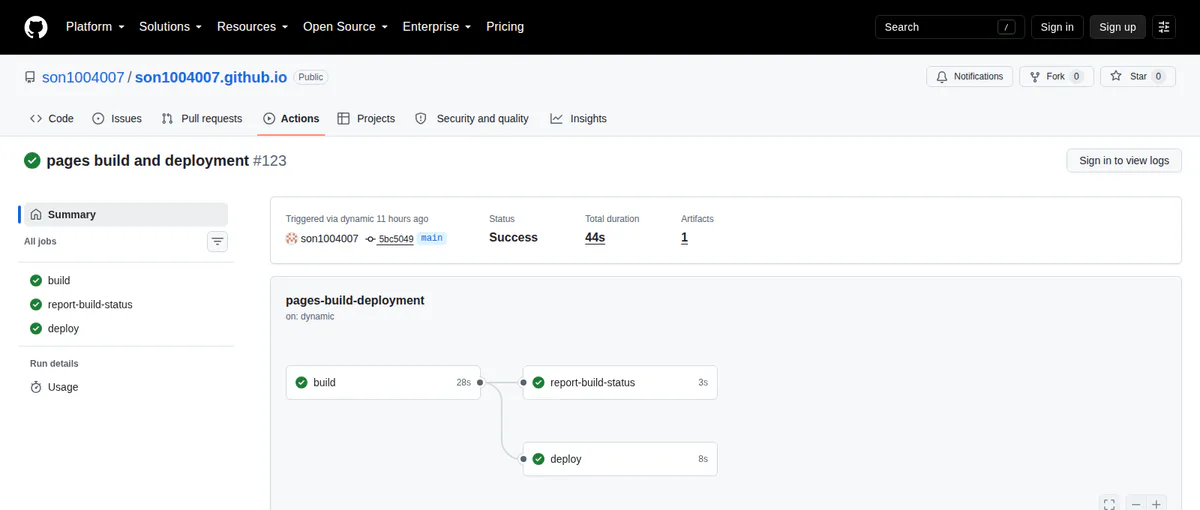Click the Fork count badge
1200x510 pixels.
coord(1076,76)
